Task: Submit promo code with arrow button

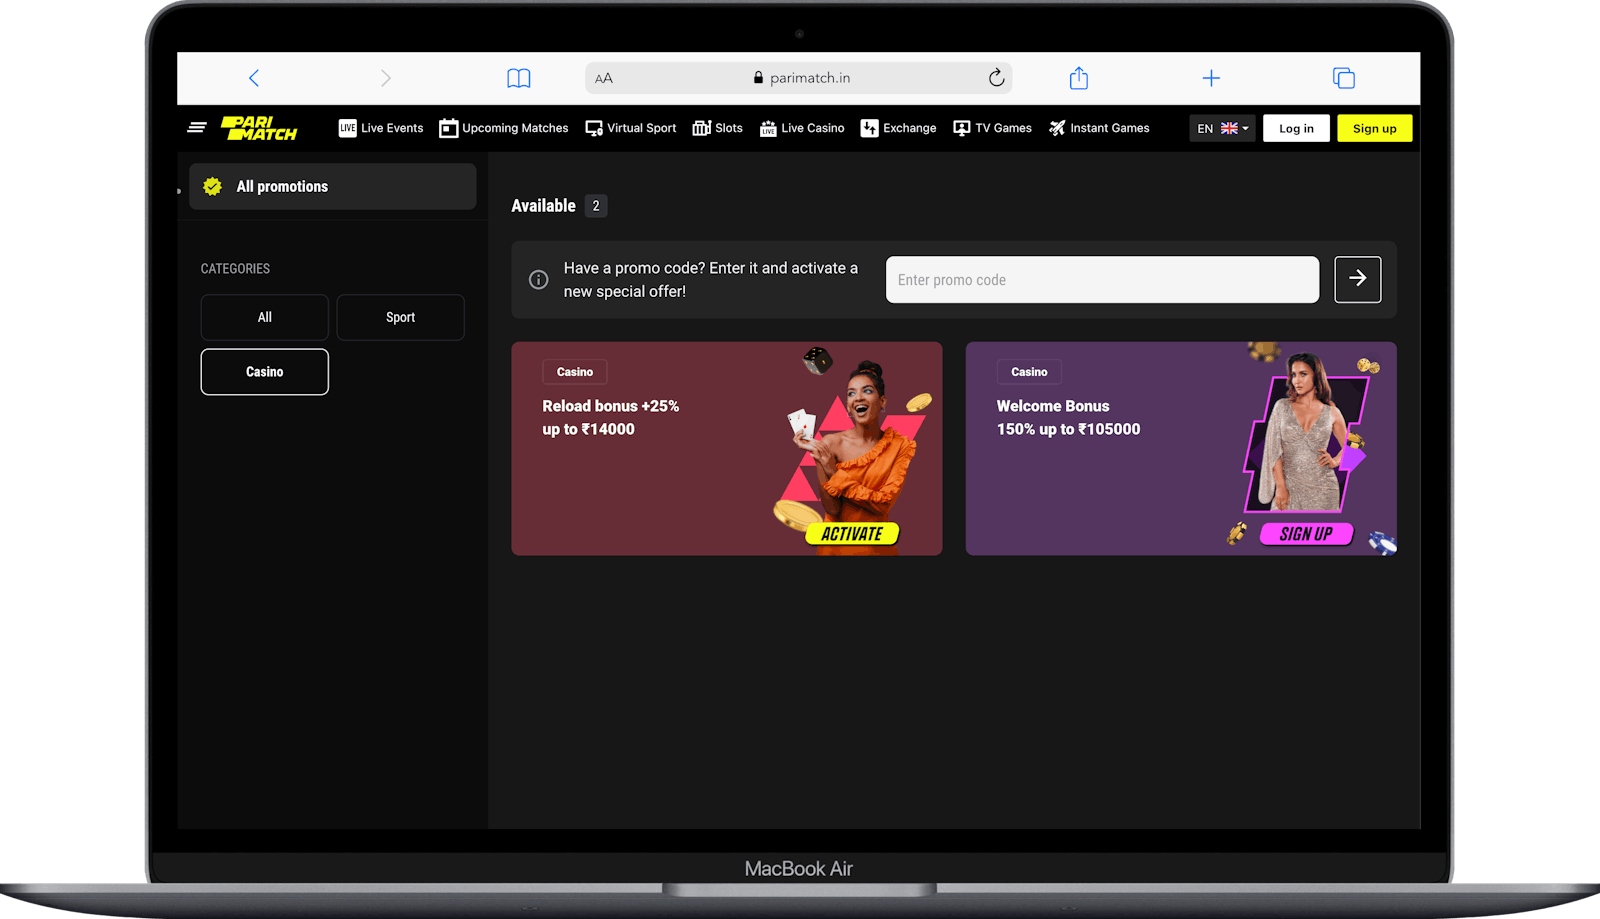Action: (x=1357, y=279)
